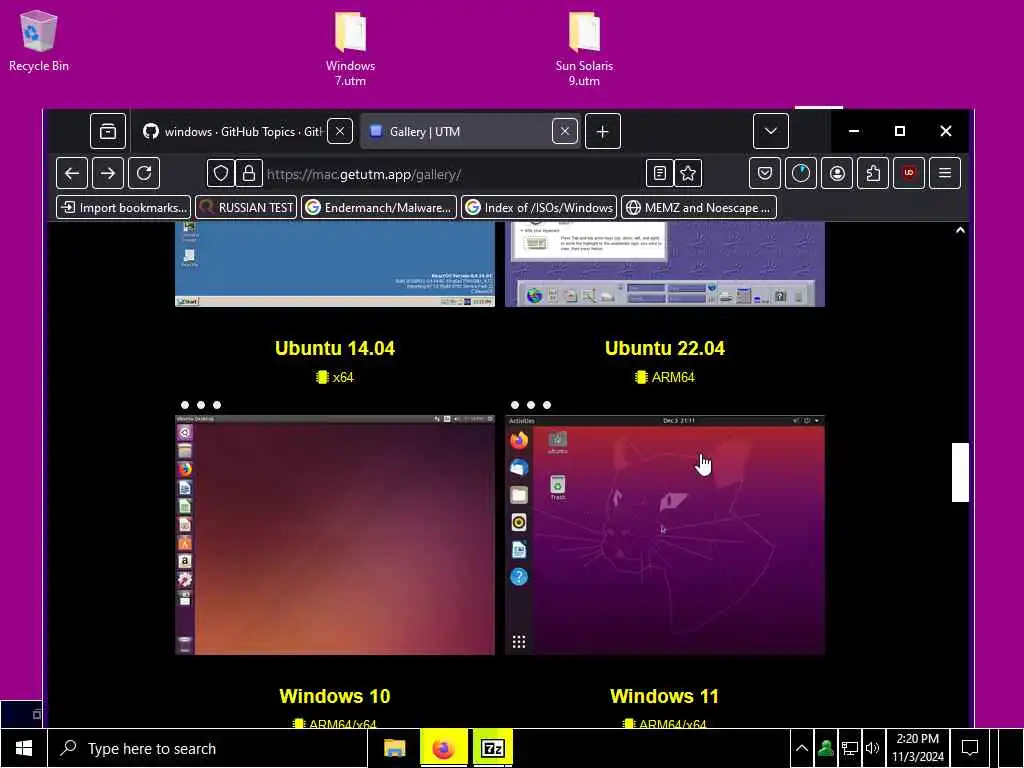Open Endermanch/Malware bookmark
Viewport: 1024px width, 768px height.
[379, 208]
